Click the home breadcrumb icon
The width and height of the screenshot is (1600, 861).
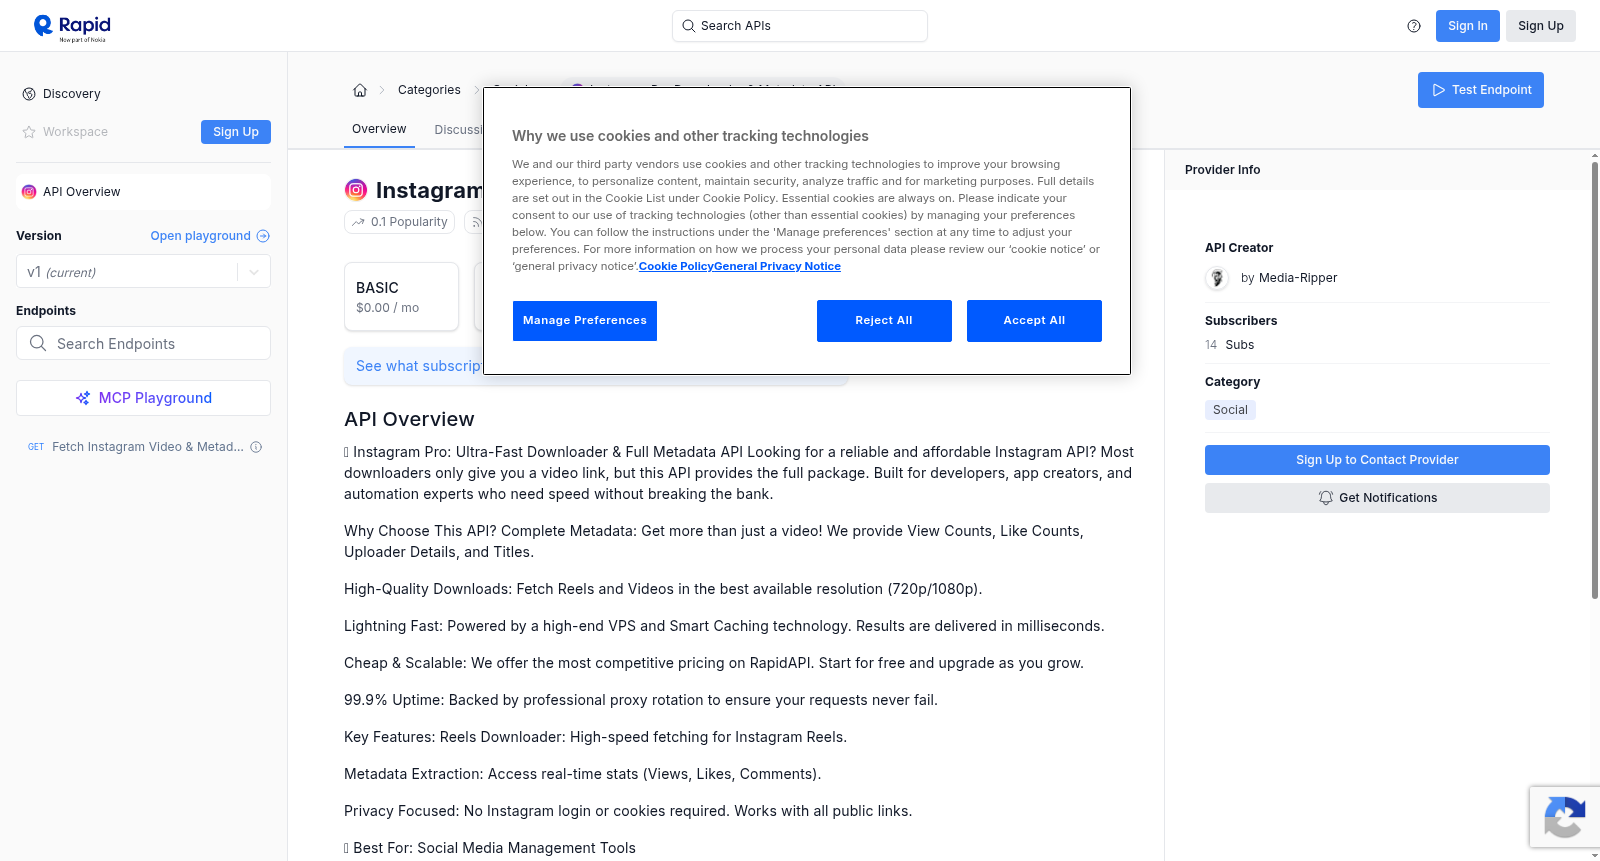click(x=360, y=90)
